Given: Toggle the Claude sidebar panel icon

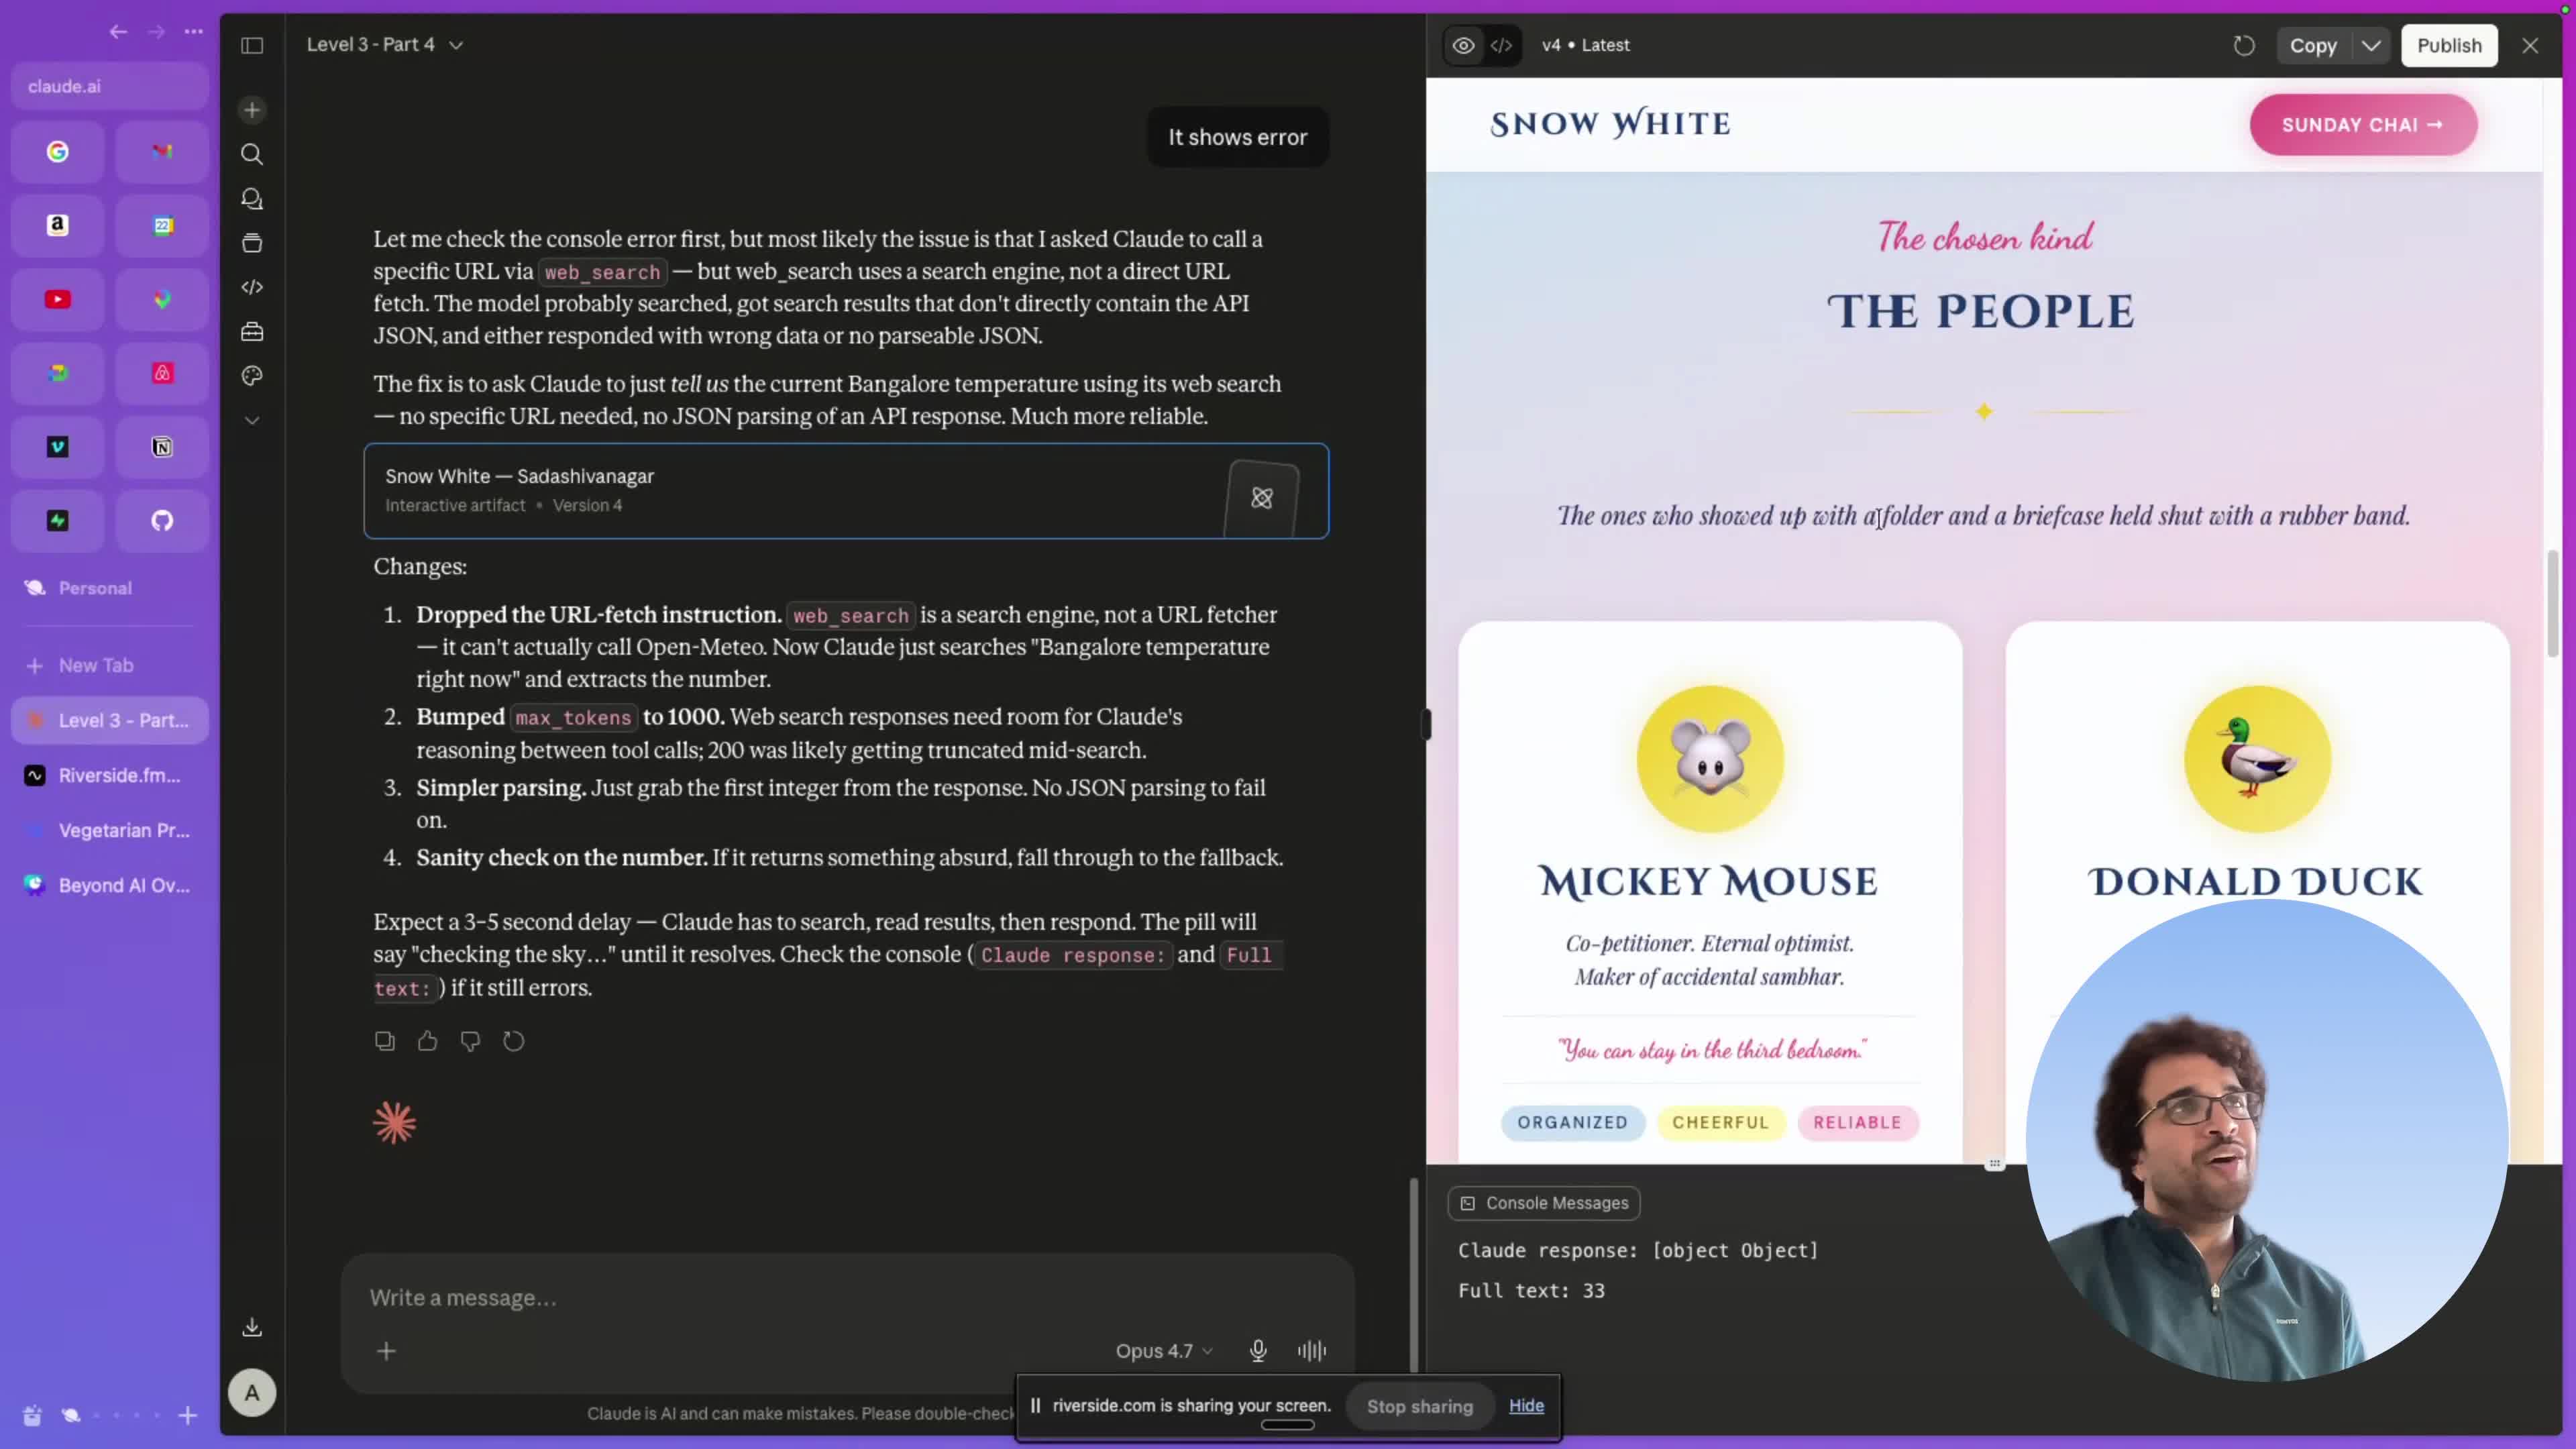Looking at the screenshot, I should pos(252,45).
